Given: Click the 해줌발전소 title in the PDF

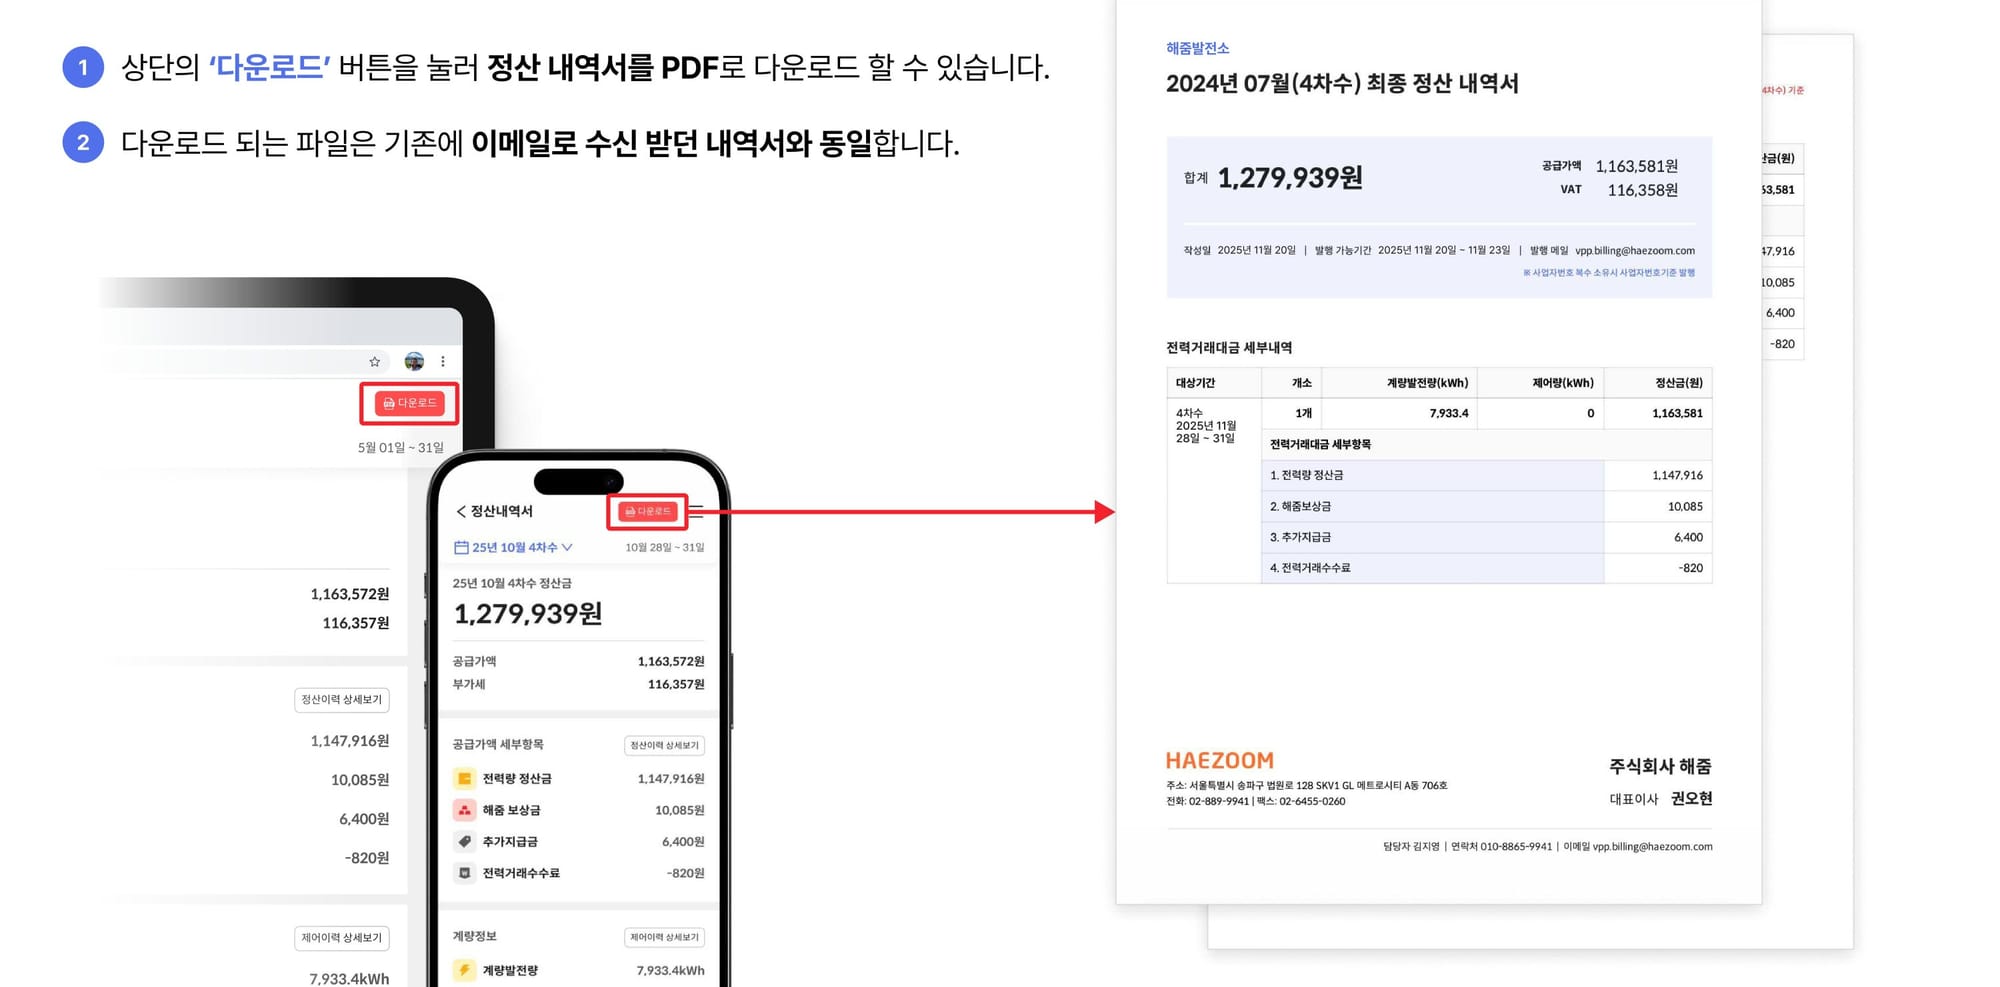Looking at the screenshot, I should tap(1197, 48).
